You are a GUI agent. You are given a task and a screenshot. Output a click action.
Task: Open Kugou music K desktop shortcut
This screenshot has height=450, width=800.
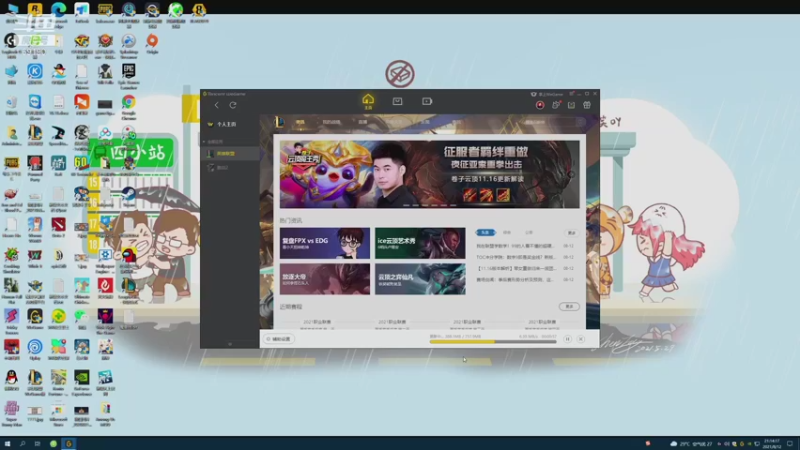tap(35, 74)
